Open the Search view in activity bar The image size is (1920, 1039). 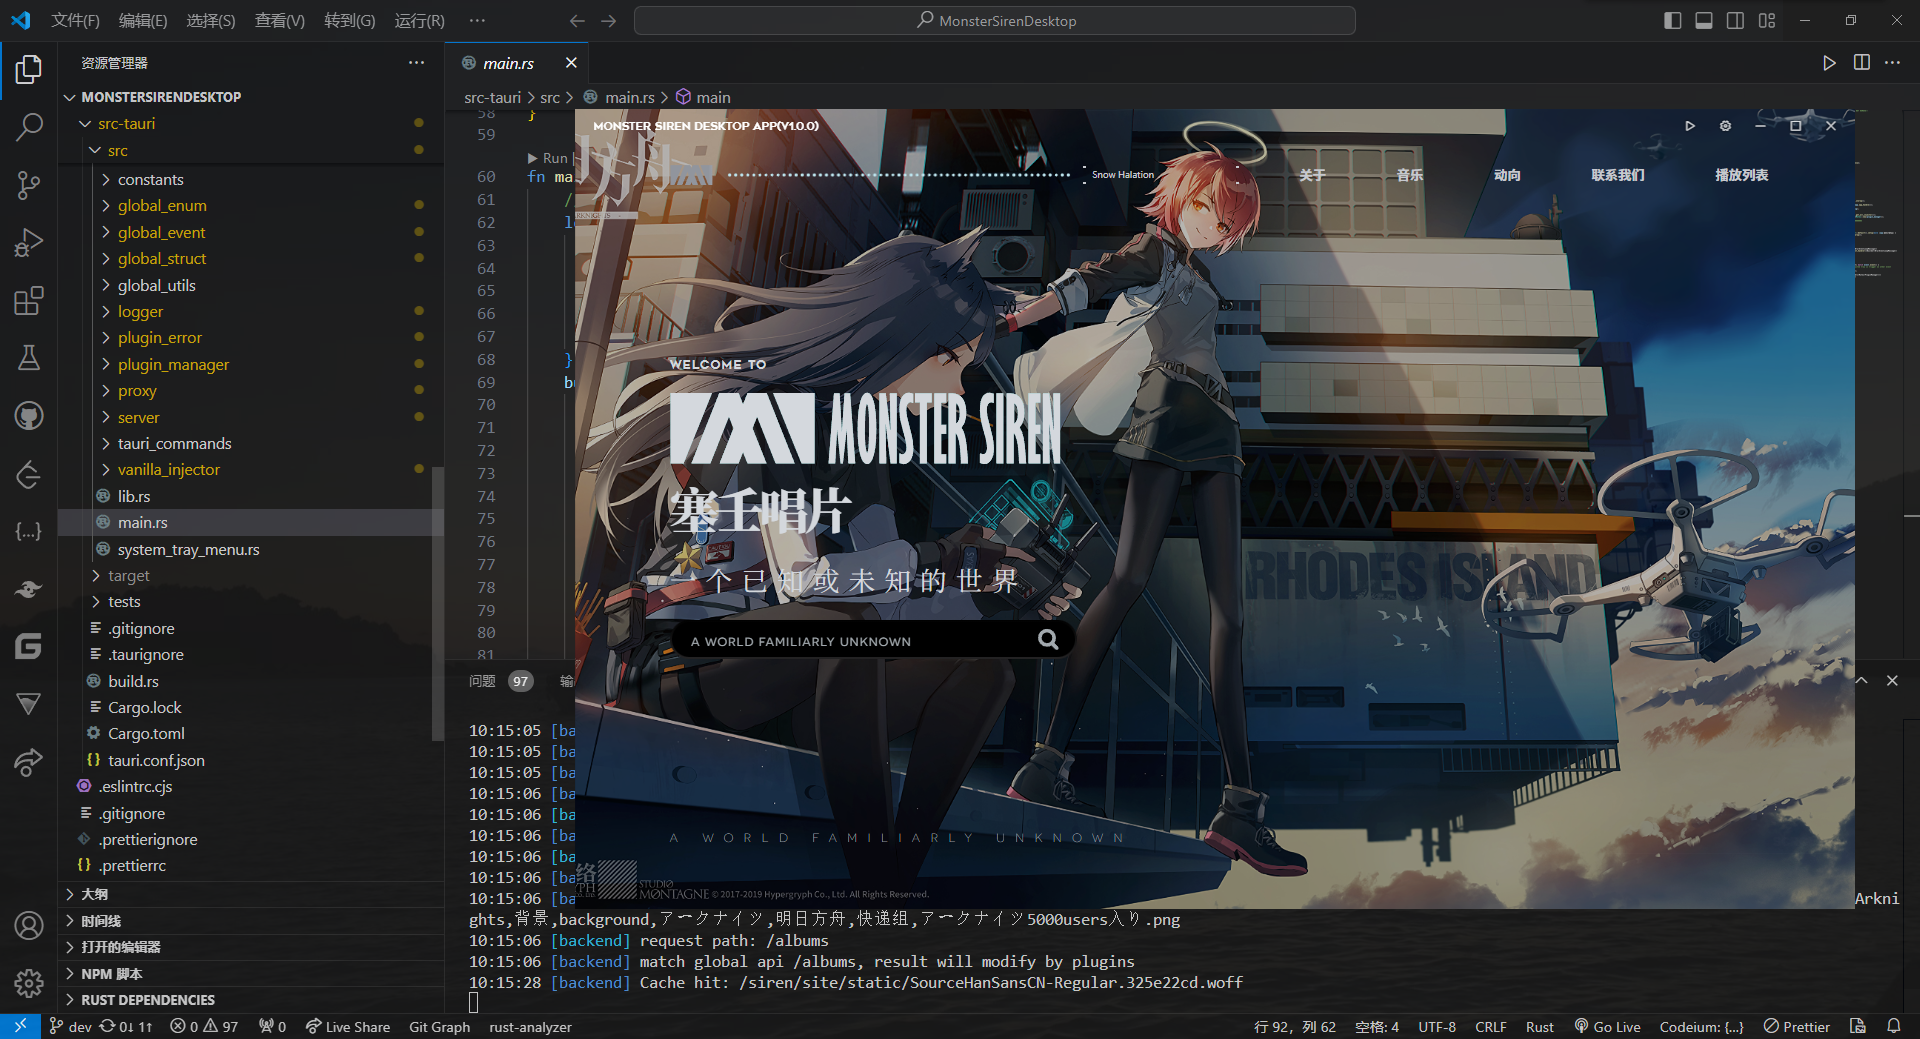[29, 127]
